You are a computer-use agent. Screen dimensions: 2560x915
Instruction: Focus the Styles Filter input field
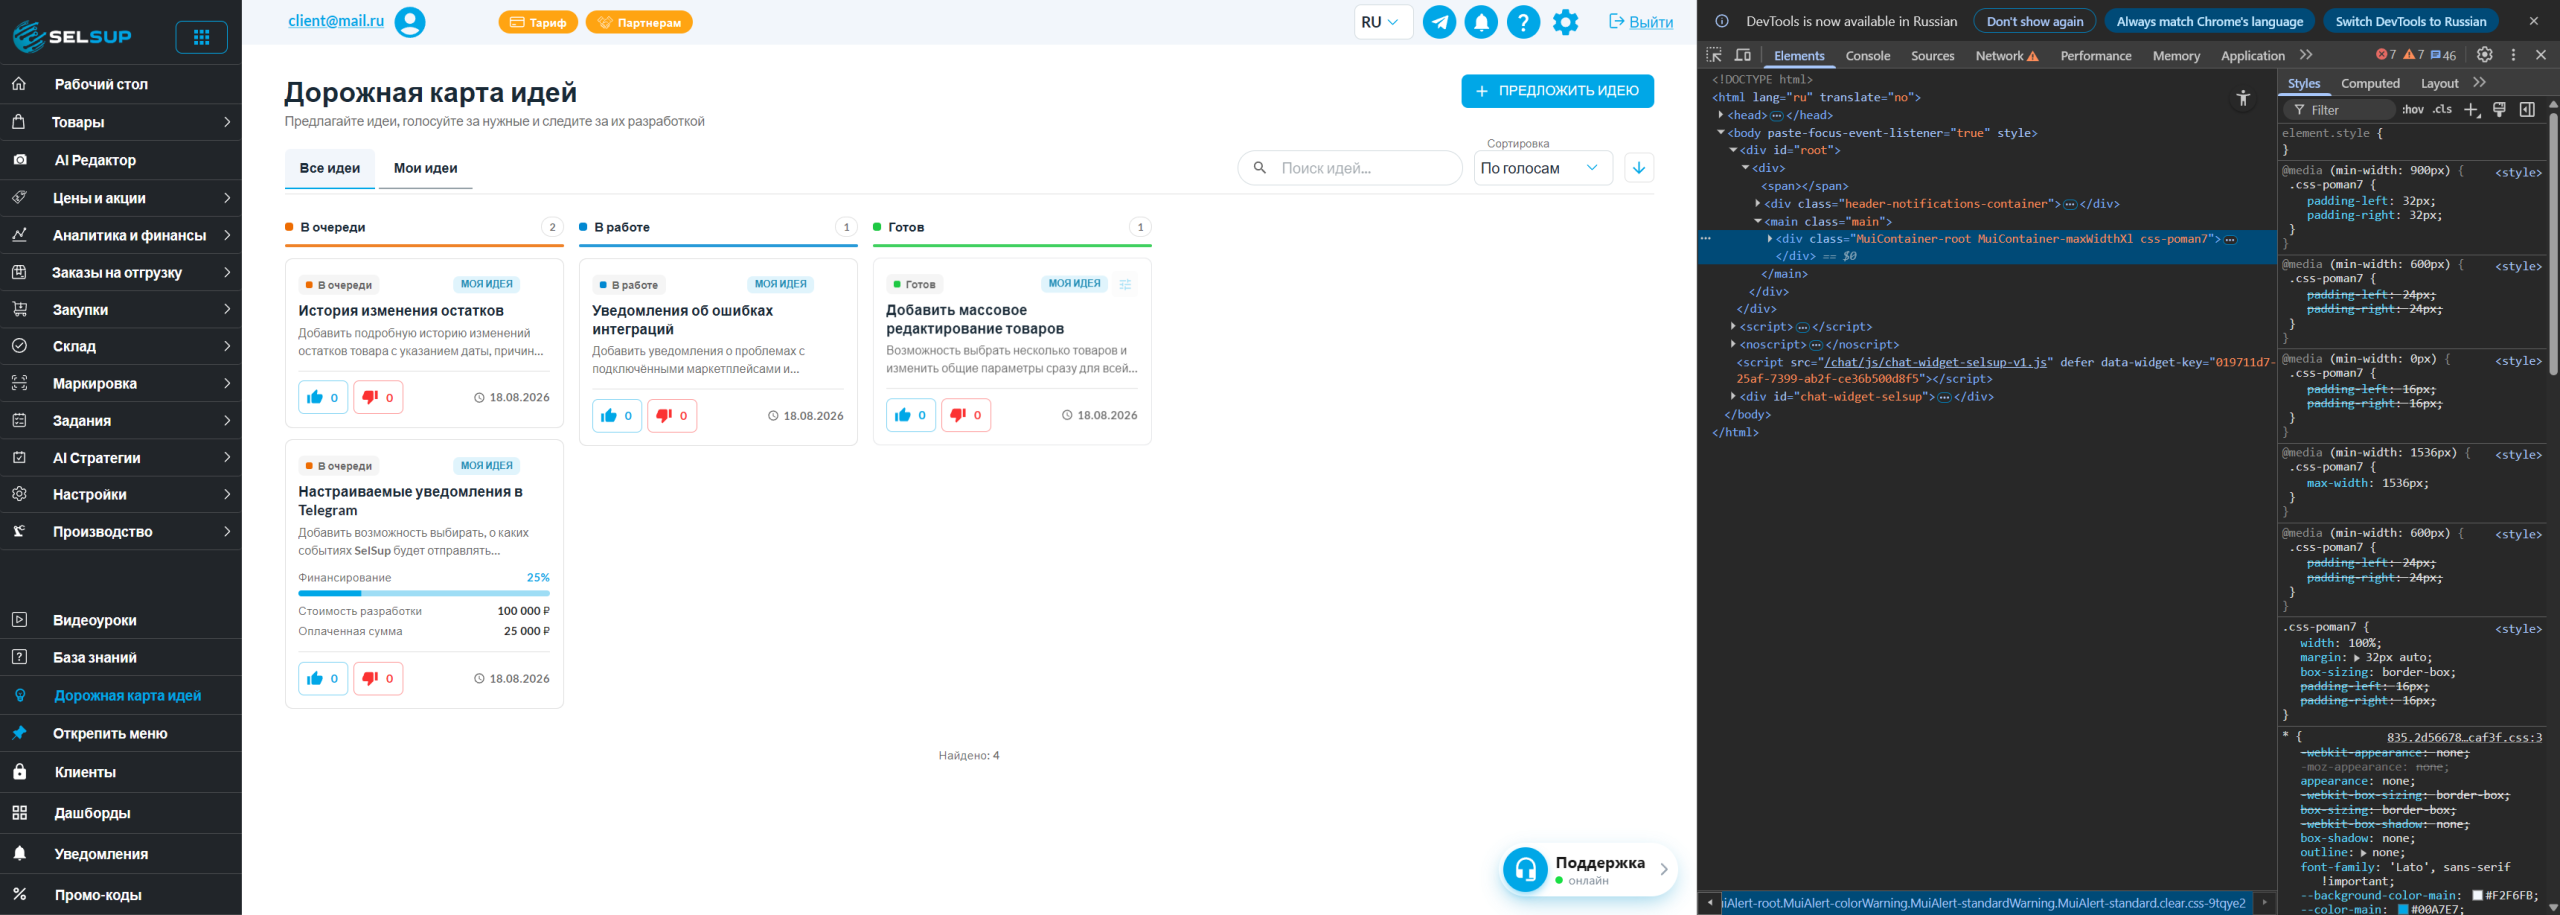[x=2339, y=110]
